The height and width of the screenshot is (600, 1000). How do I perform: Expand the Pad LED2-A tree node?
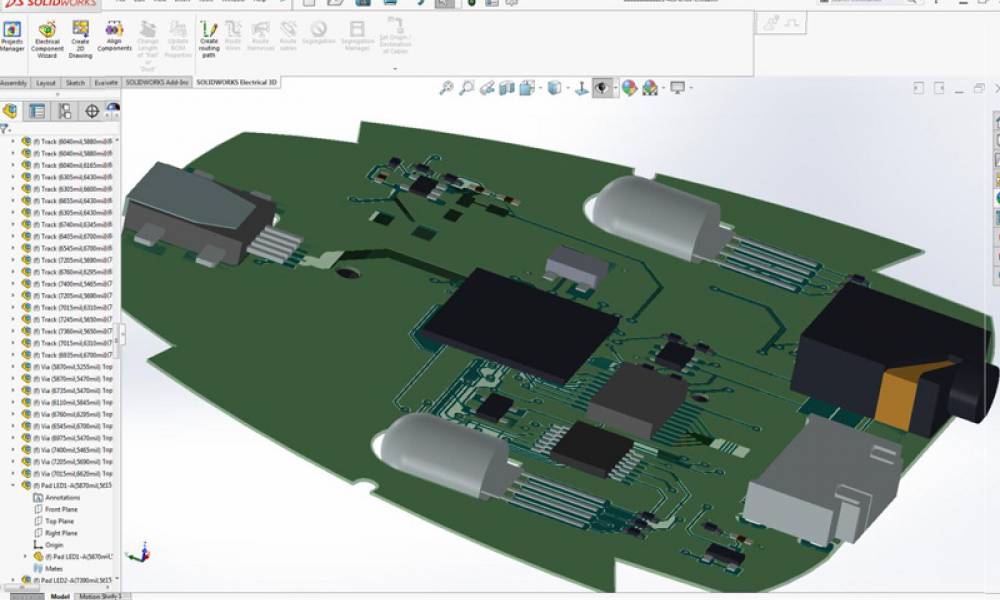point(13,580)
